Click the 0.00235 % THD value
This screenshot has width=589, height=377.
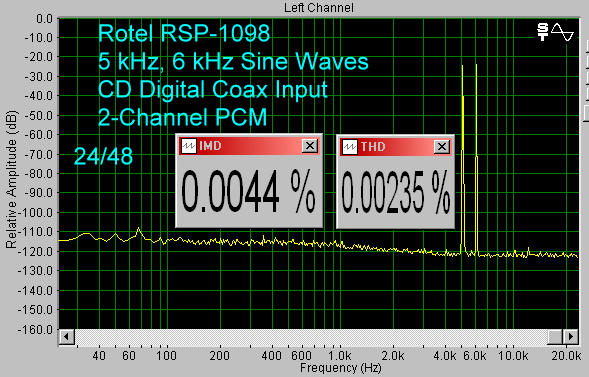click(x=396, y=192)
